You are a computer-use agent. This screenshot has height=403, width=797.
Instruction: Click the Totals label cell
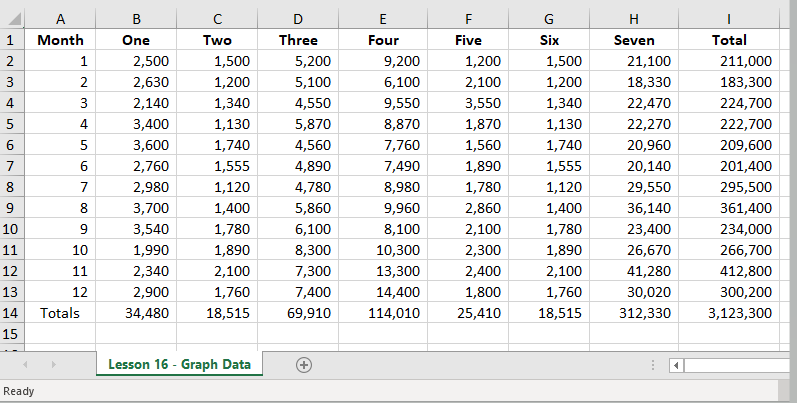coord(60,313)
